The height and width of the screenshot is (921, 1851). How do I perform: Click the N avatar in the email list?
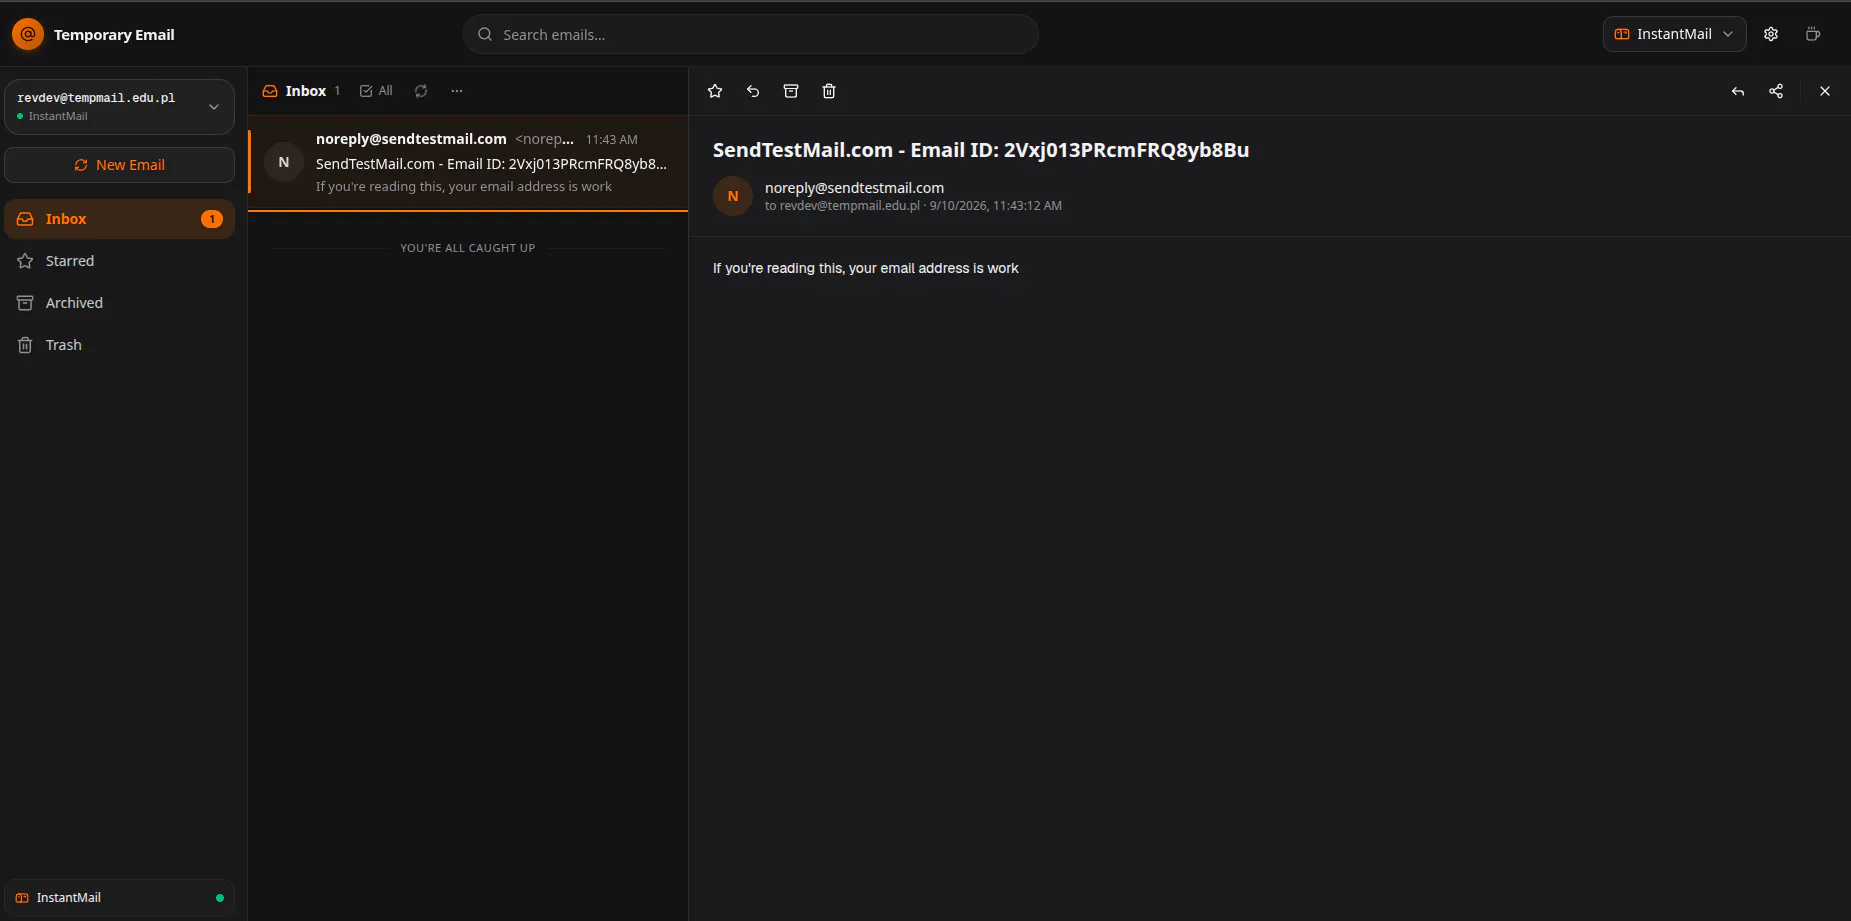284,162
